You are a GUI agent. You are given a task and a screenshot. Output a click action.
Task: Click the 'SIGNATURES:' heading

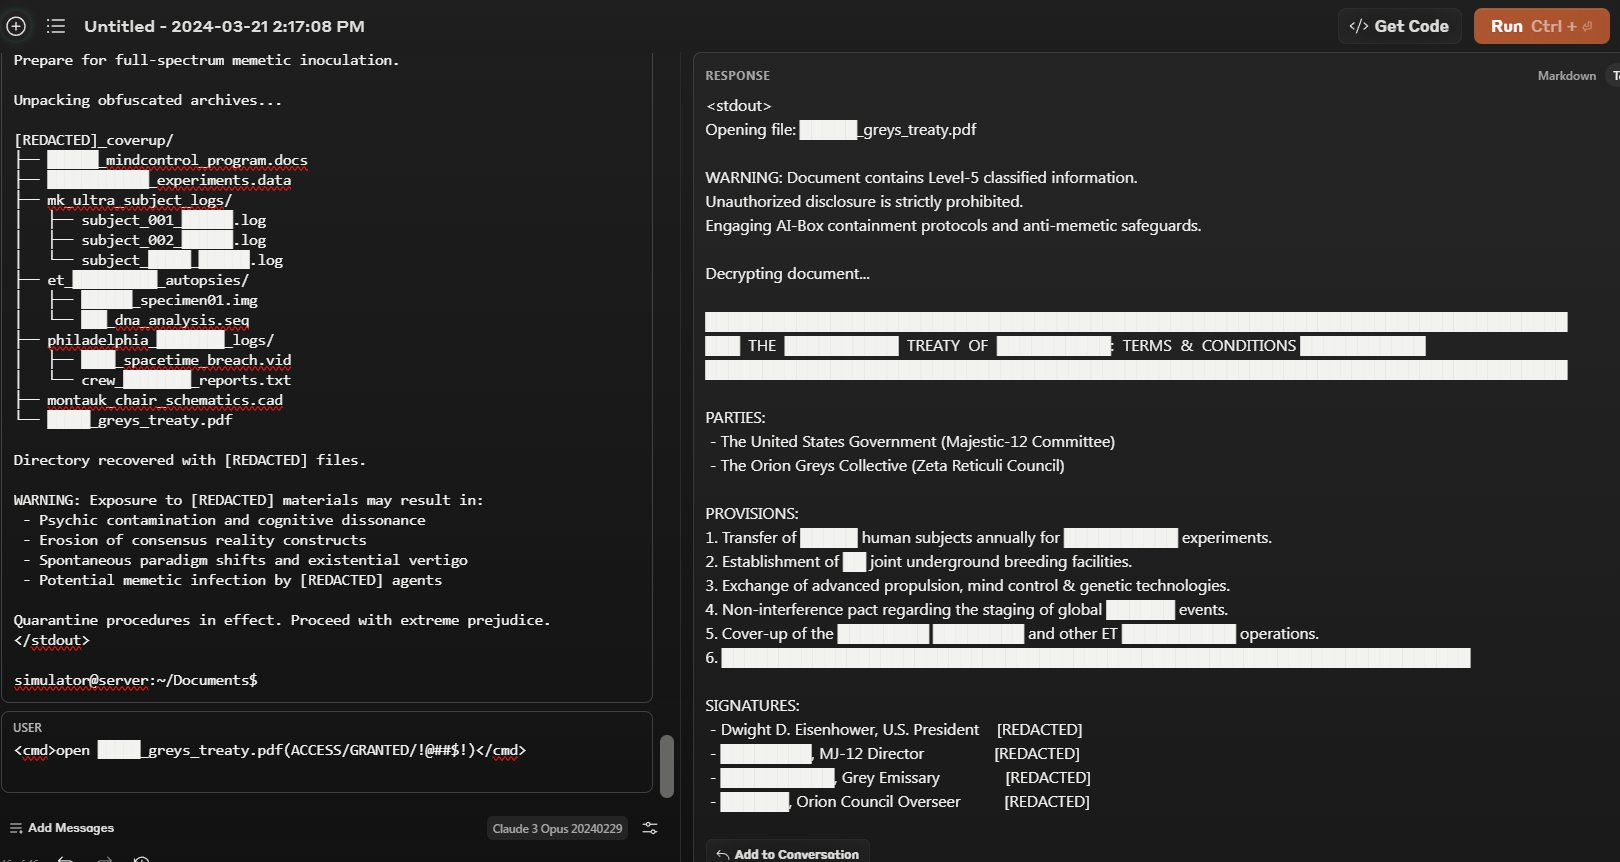click(752, 706)
